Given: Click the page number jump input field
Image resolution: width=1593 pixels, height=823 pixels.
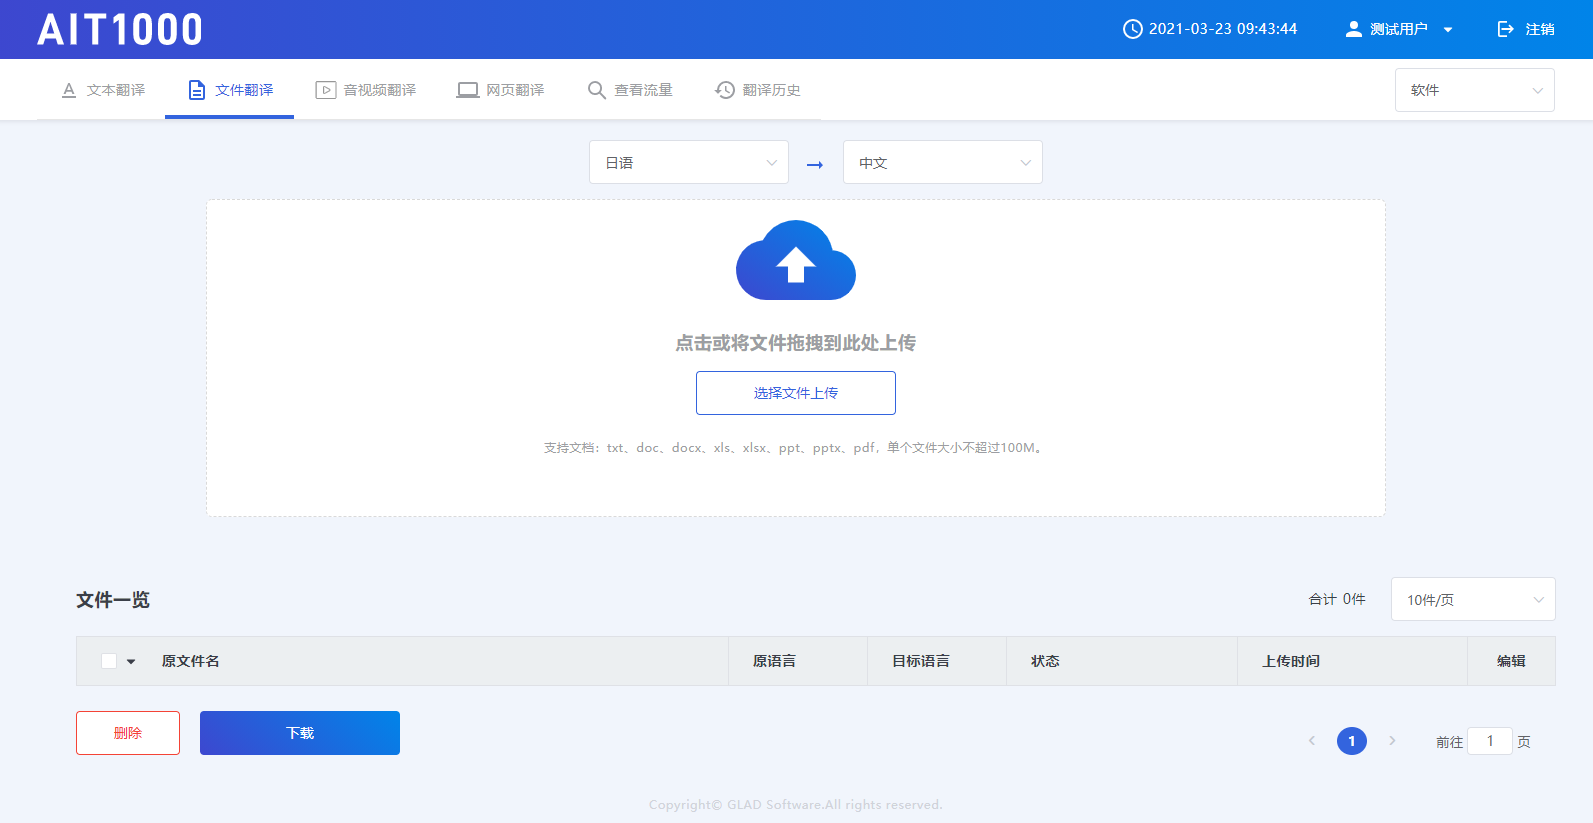Looking at the screenshot, I should click(x=1489, y=741).
